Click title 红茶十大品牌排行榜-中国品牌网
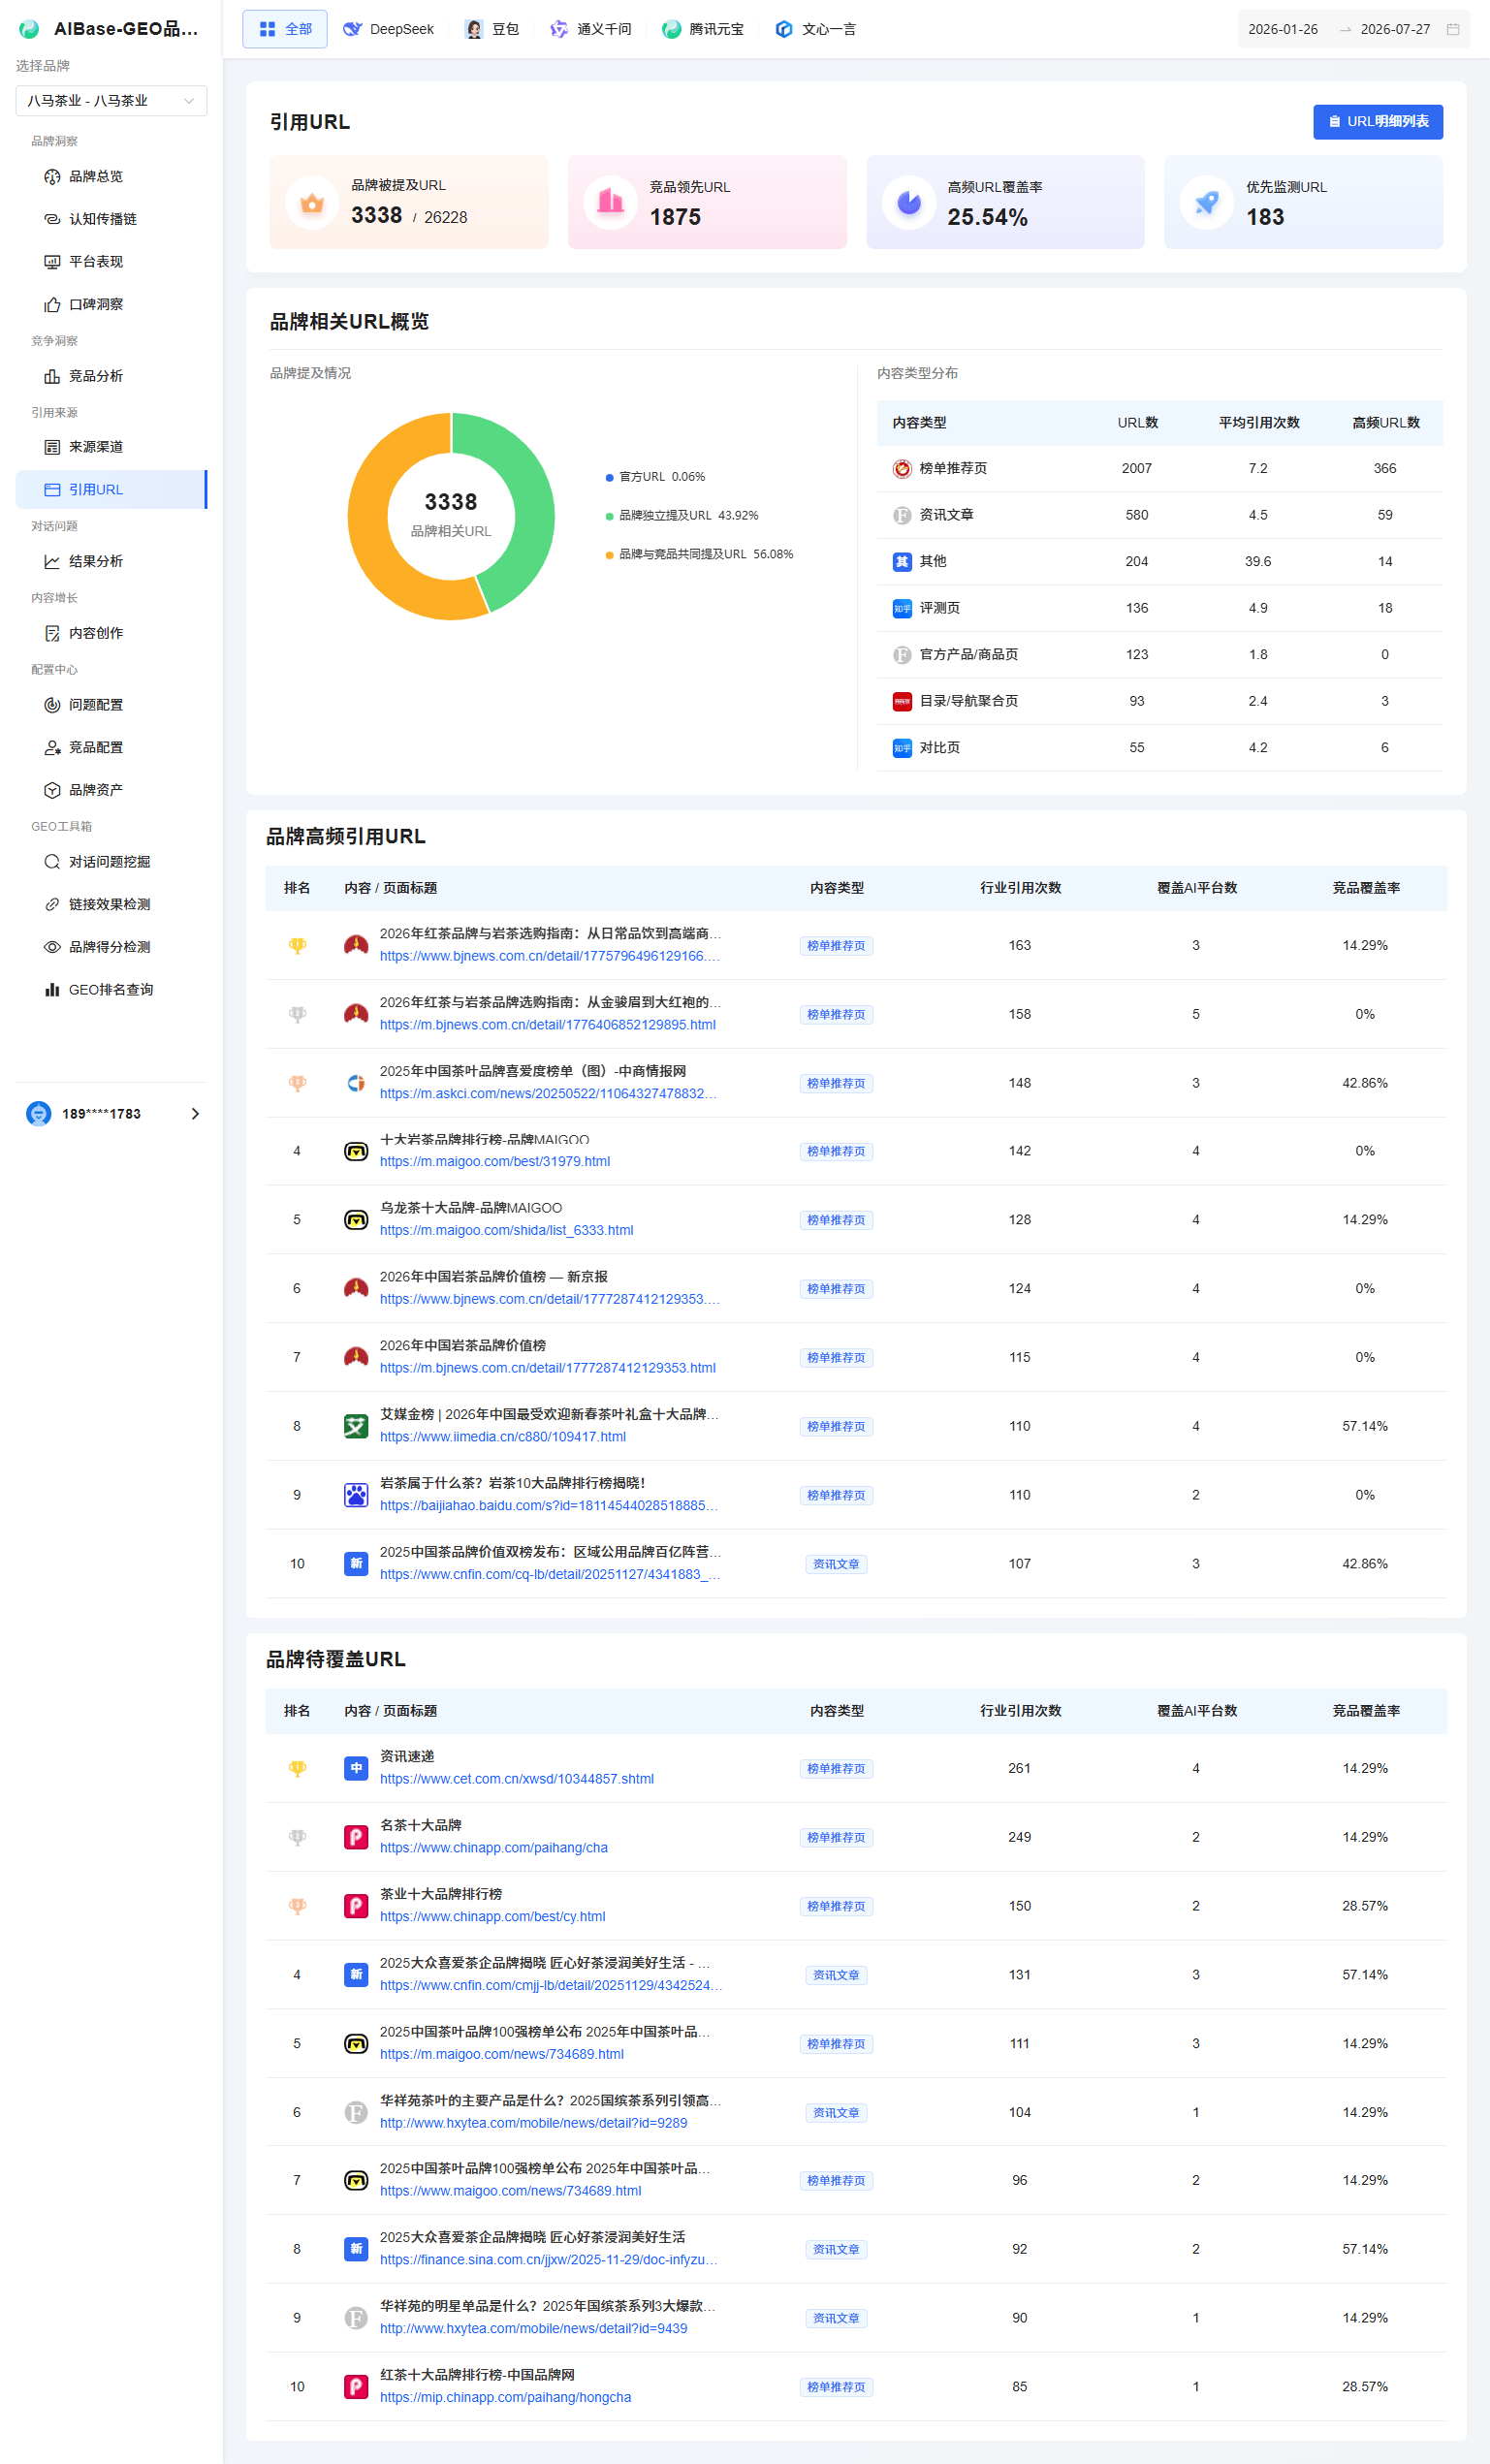The width and height of the screenshot is (1490, 2464). [477, 2374]
